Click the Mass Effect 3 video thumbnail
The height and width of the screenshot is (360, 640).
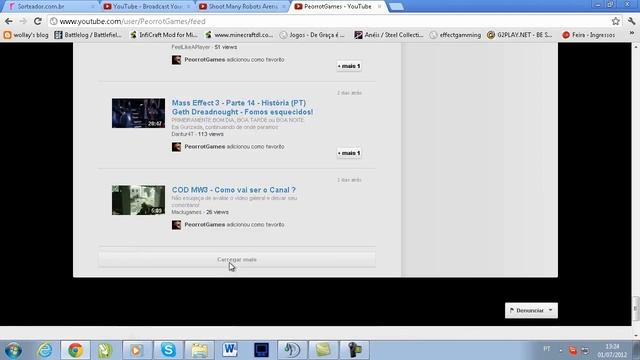(138, 113)
